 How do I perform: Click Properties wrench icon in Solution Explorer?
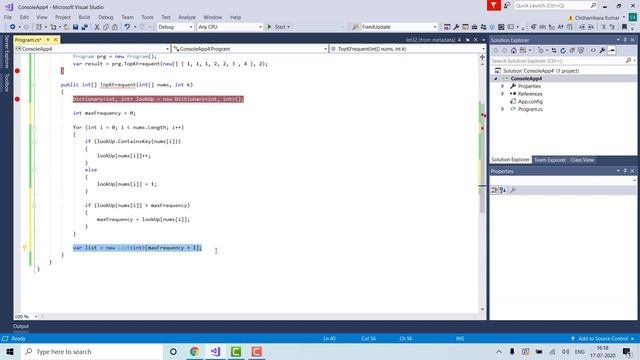pos(602,51)
